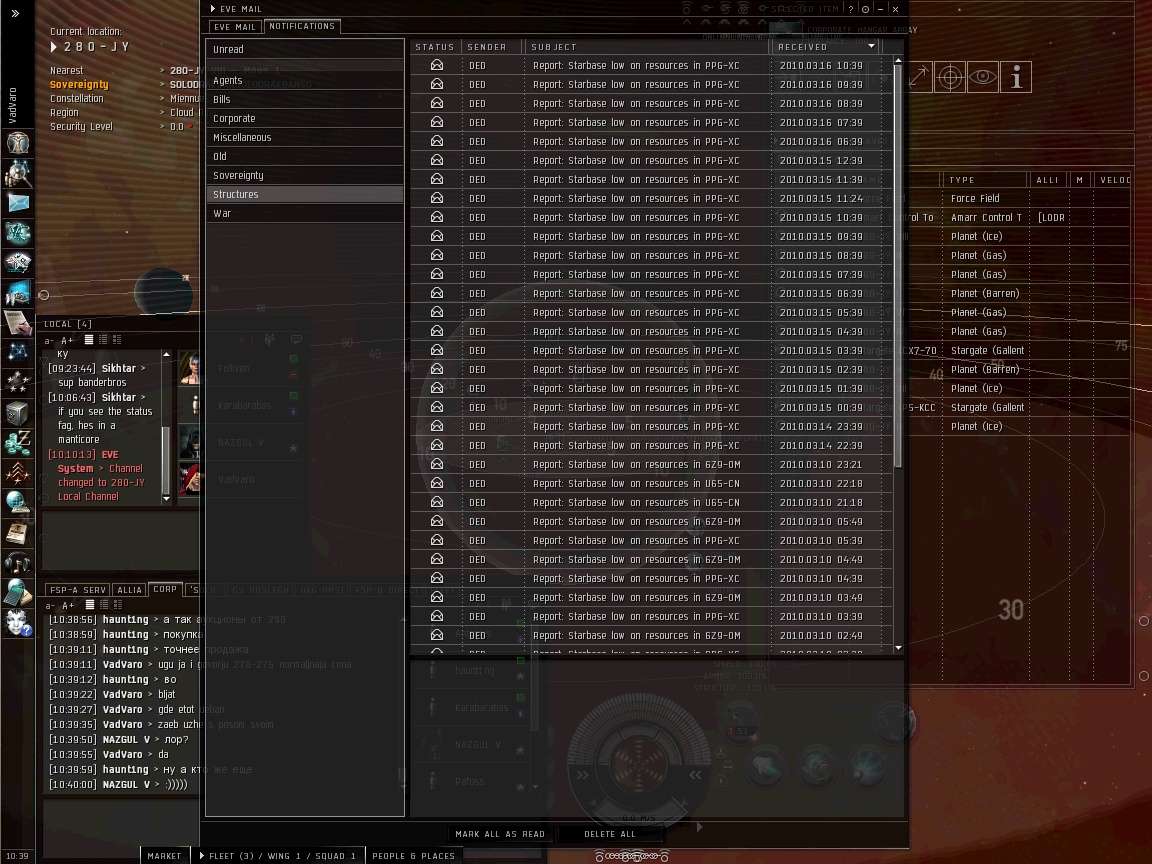Sort notifications by Received column arrow

871,46
